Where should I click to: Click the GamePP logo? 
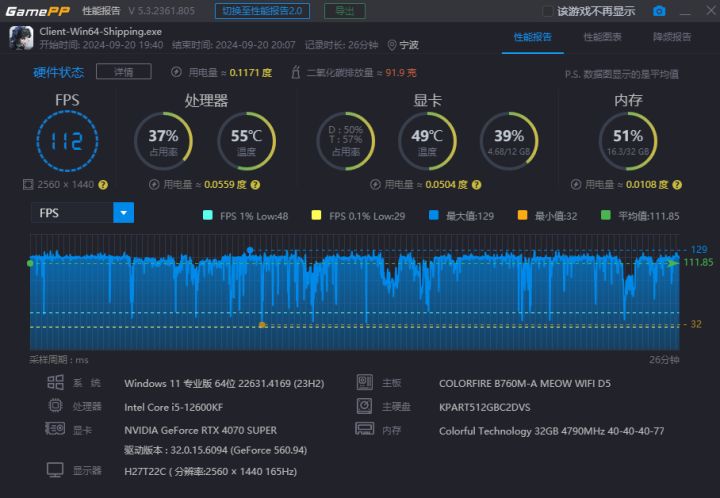tap(37, 11)
